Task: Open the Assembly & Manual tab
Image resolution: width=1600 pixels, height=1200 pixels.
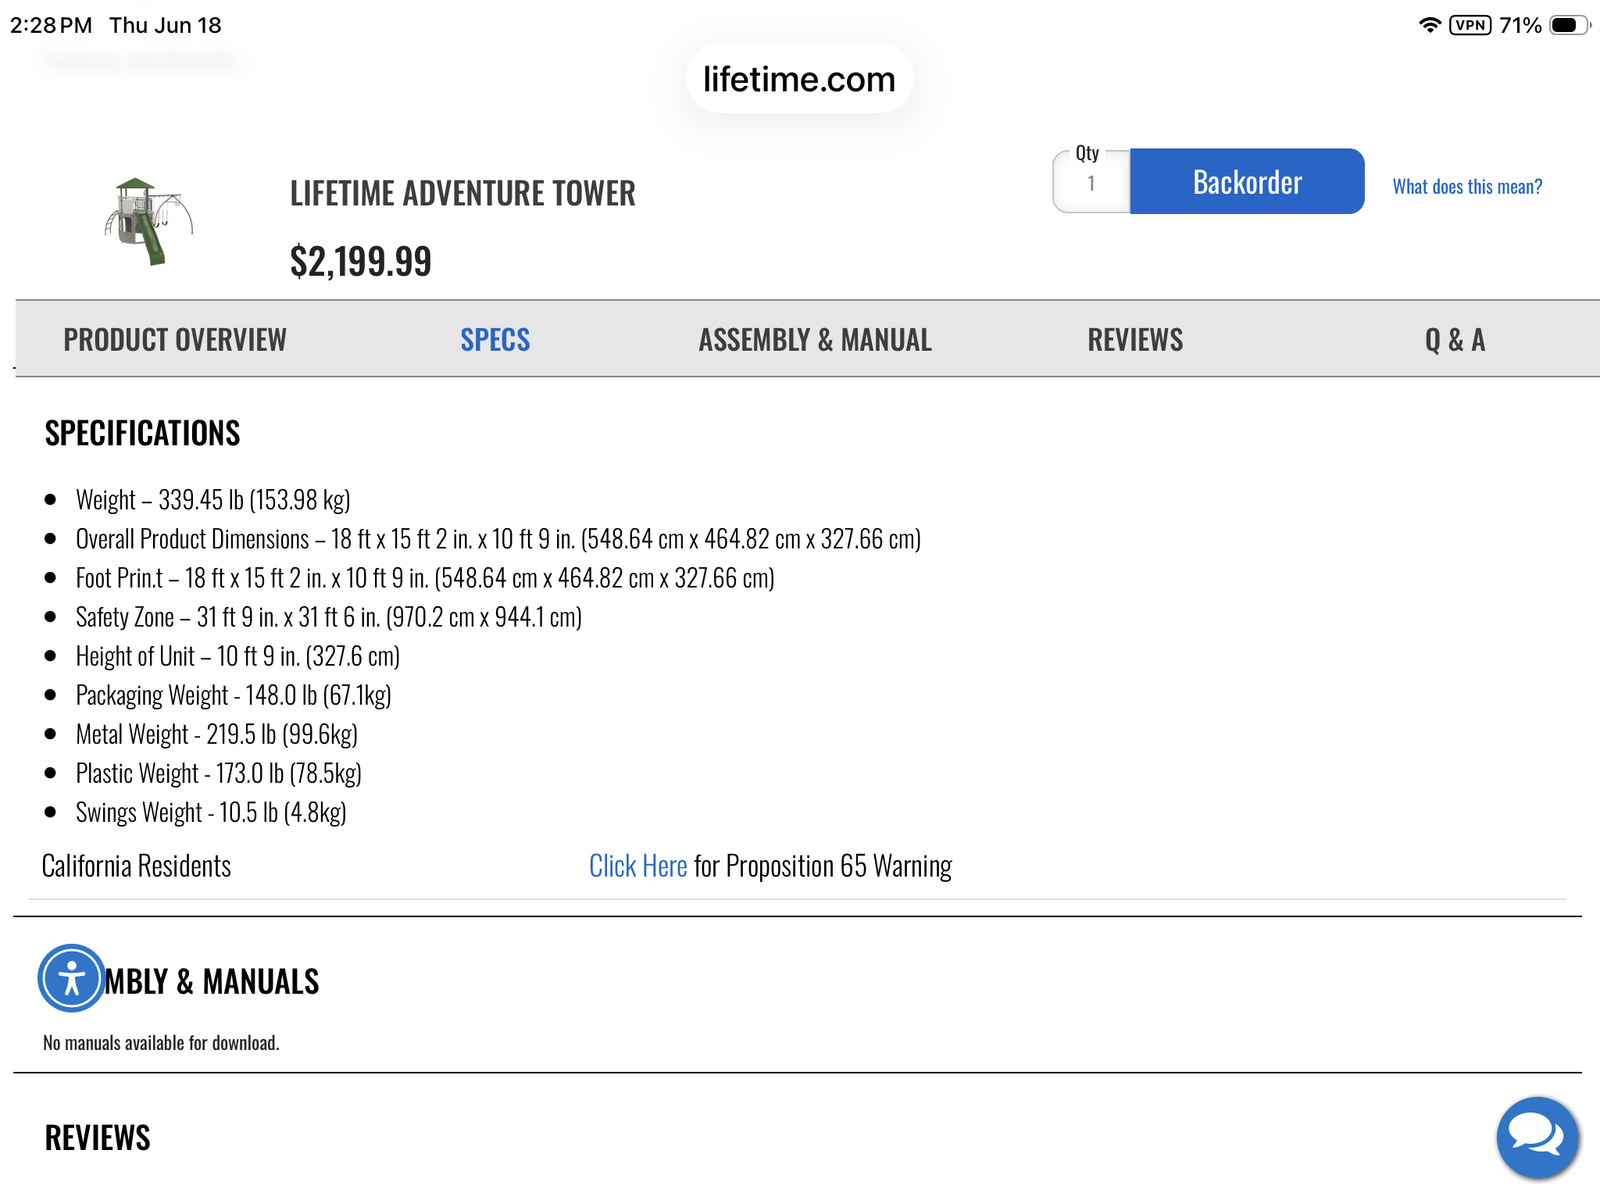Action: pos(815,340)
